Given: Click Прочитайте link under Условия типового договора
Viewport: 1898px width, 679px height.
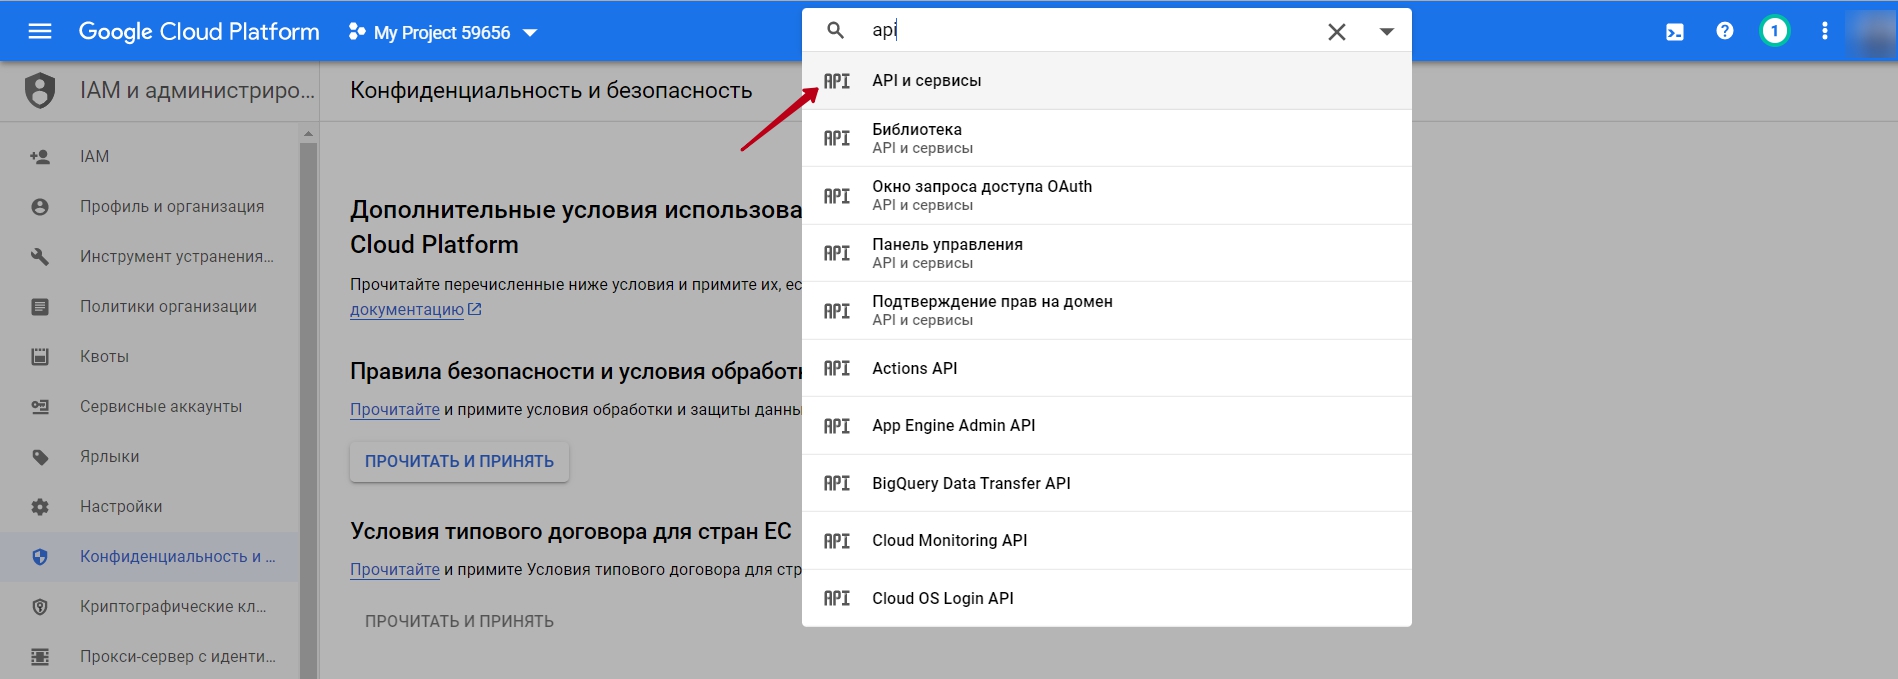Looking at the screenshot, I should click(x=395, y=569).
